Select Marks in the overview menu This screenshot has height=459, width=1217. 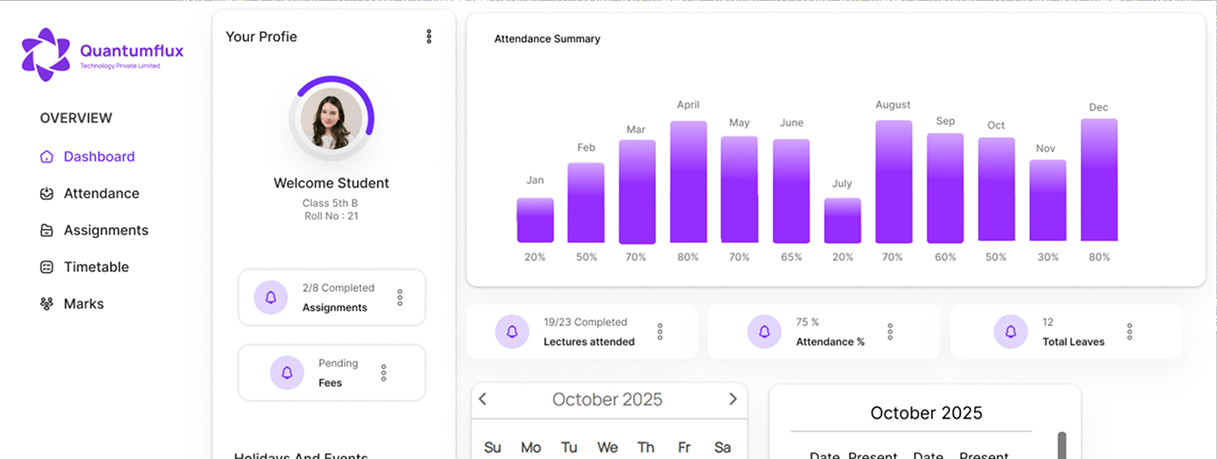click(84, 304)
